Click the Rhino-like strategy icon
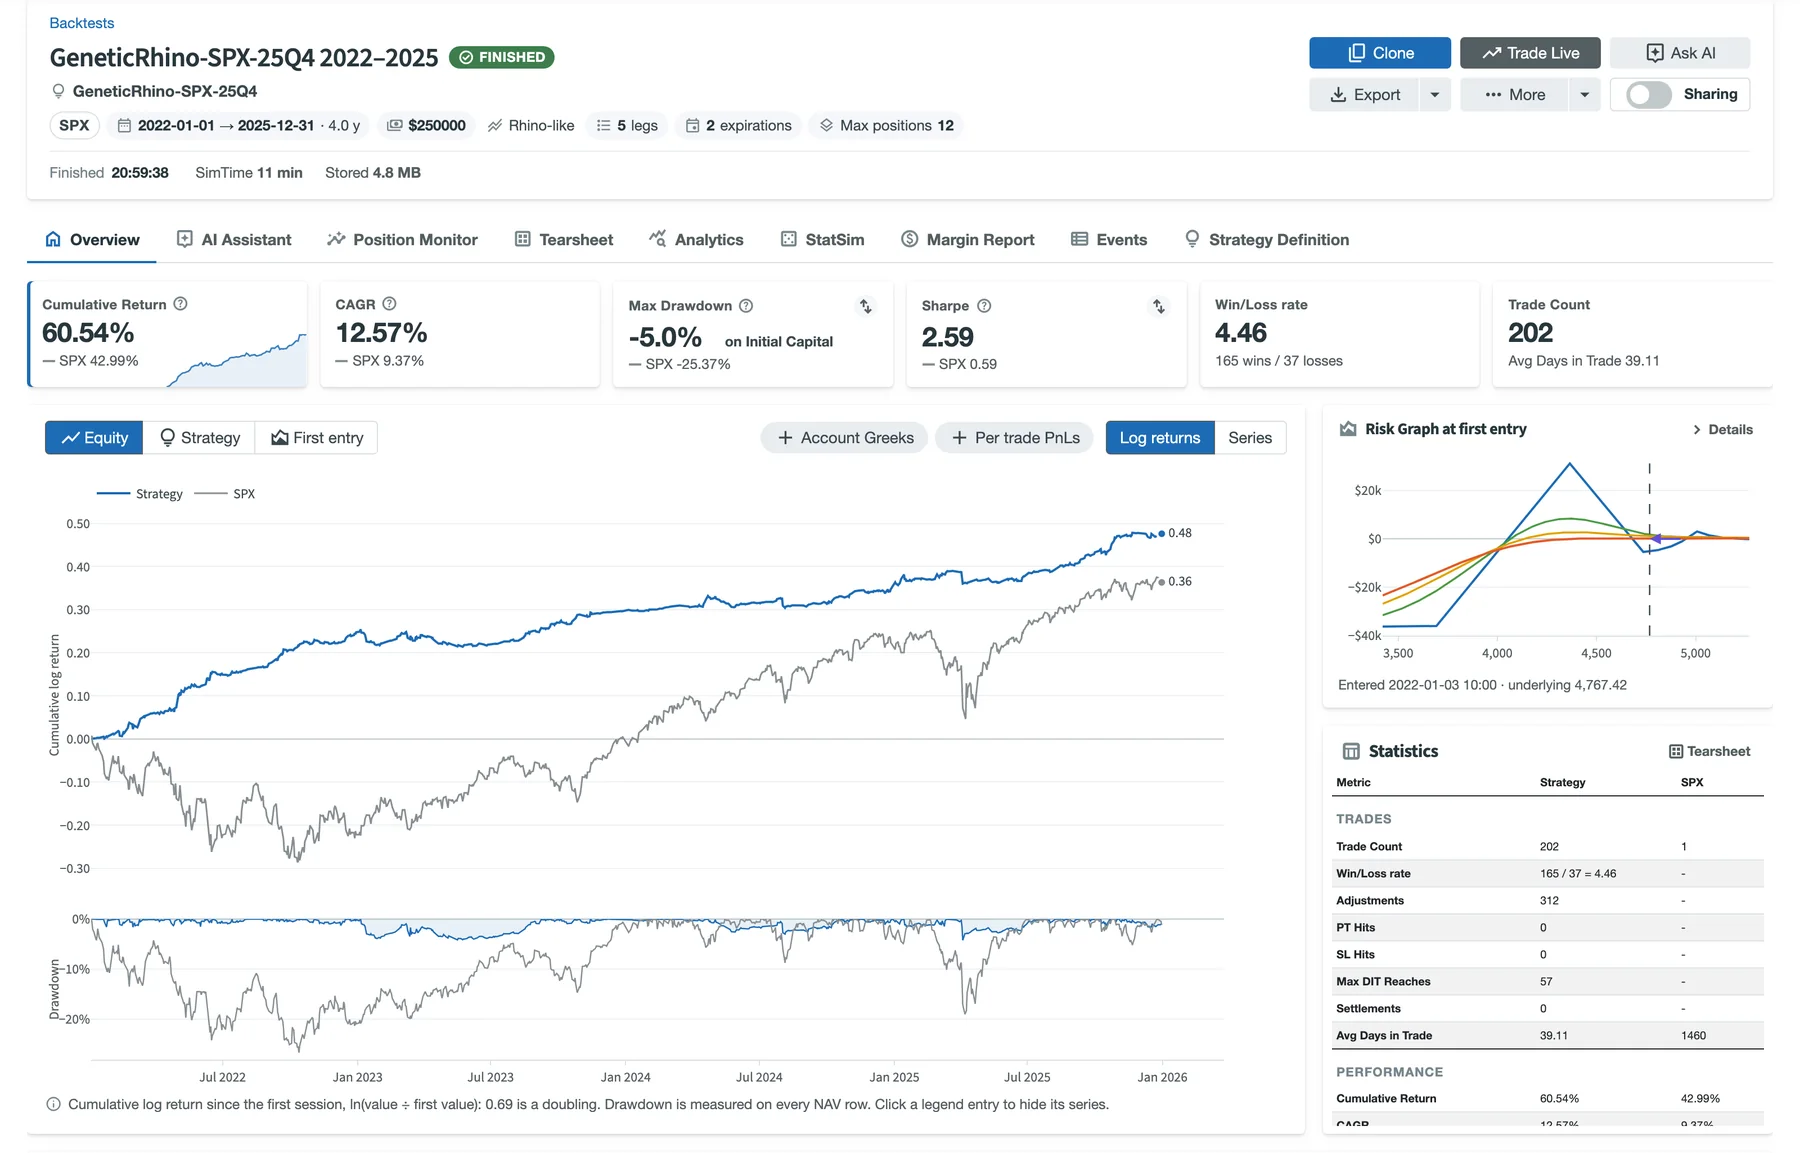This screenshot has height=1153, width=1800. (x=495, y=126)
